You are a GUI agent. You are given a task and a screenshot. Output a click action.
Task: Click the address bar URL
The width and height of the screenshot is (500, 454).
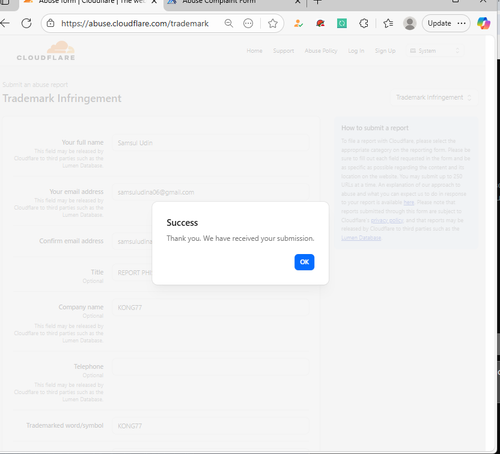coord(135,23)
